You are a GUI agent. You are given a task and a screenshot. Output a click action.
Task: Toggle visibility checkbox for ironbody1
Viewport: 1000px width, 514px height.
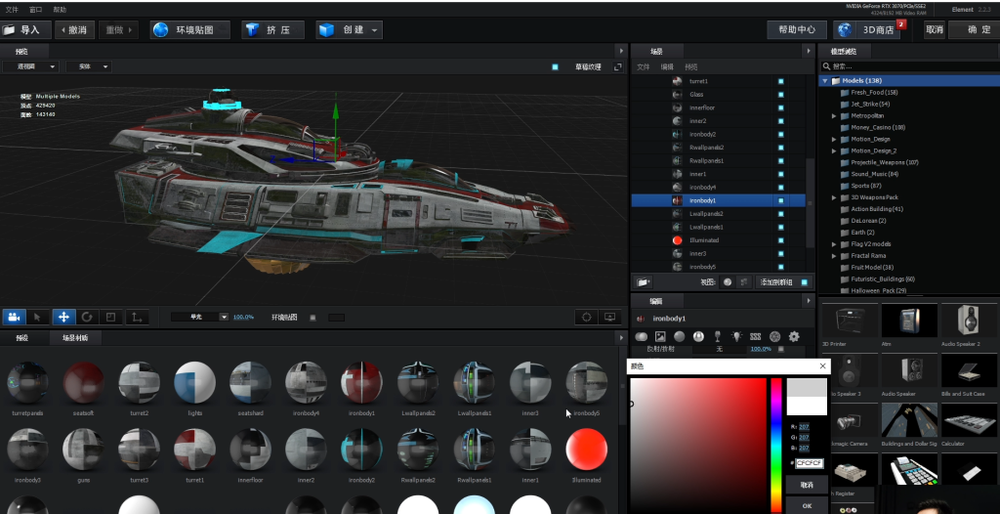[x=781, y=201]
